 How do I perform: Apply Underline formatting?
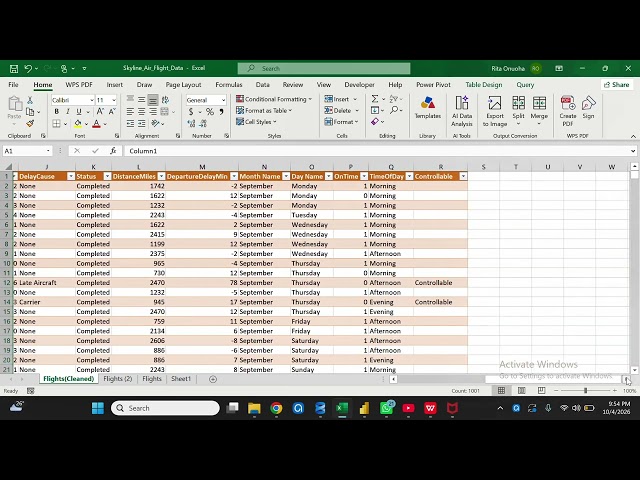[x=79, y=111]
